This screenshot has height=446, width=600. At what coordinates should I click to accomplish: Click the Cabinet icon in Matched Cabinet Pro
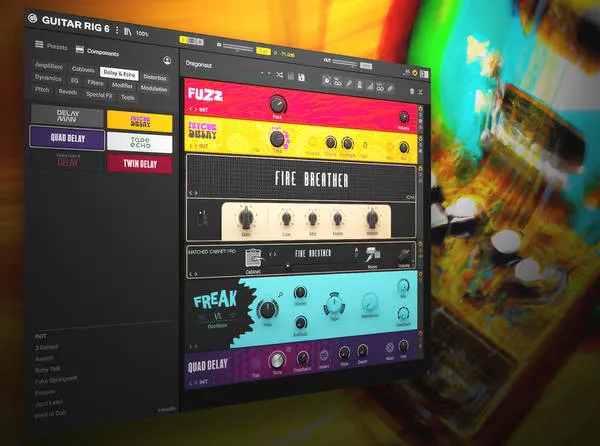(x=253, y=257)
